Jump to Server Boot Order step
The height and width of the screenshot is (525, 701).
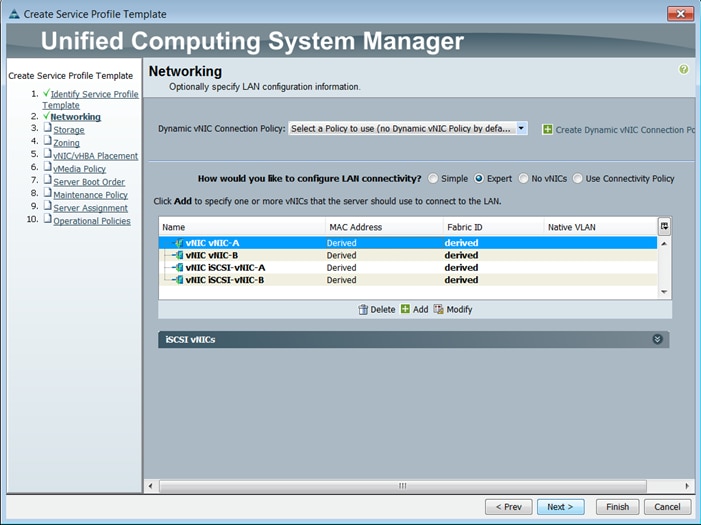click(89, 182)
